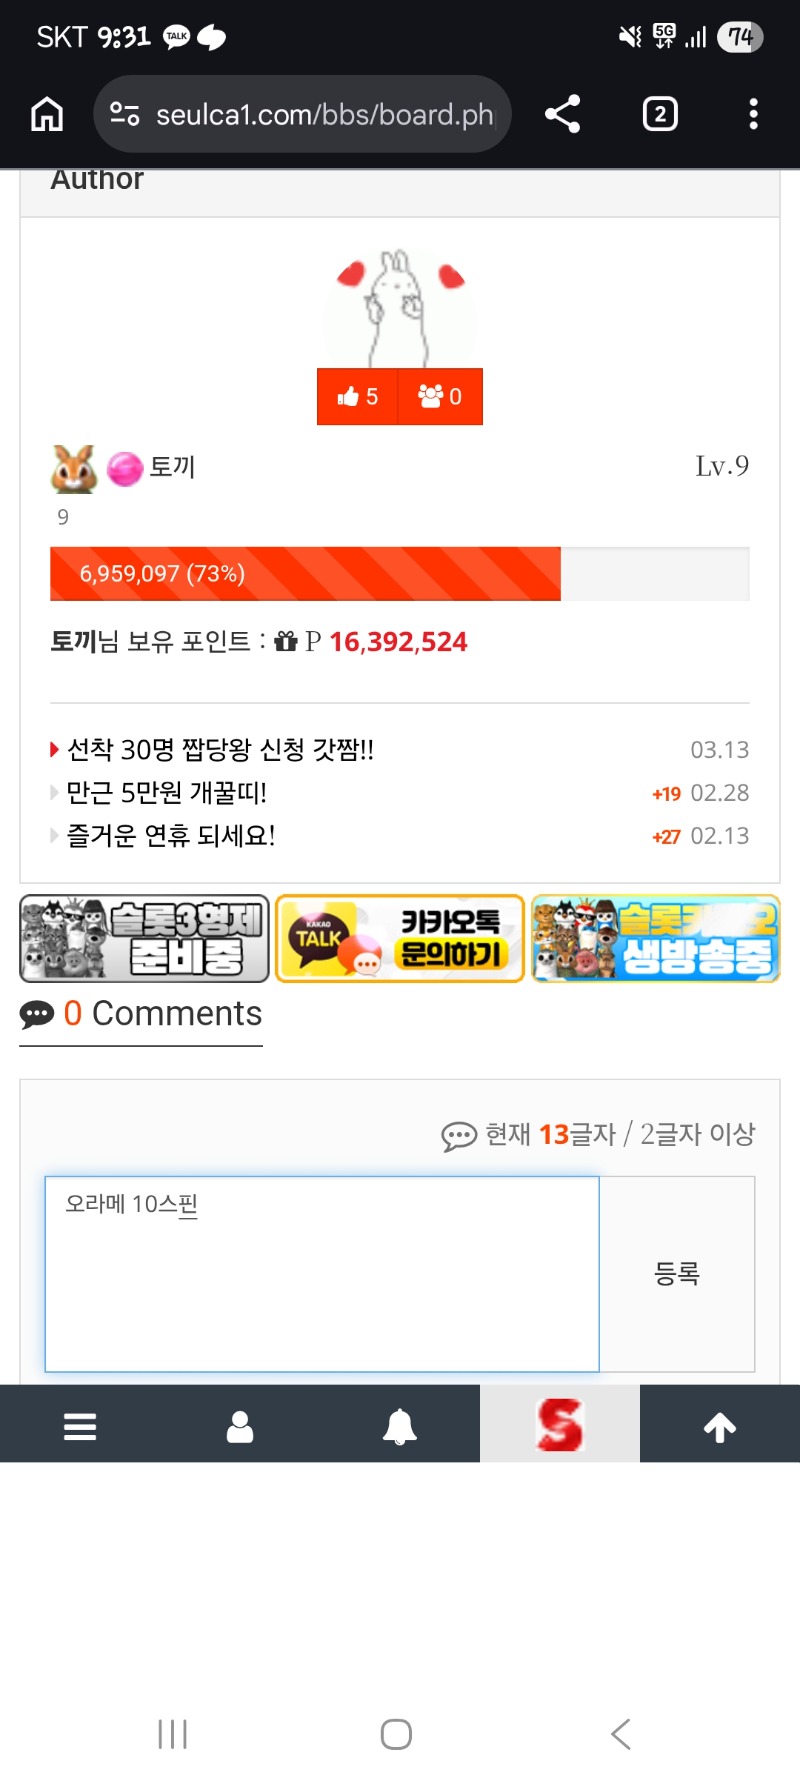Open notifications bell in bottom bar
The image size is (800, 1778).
click(x=400, y=1426)
